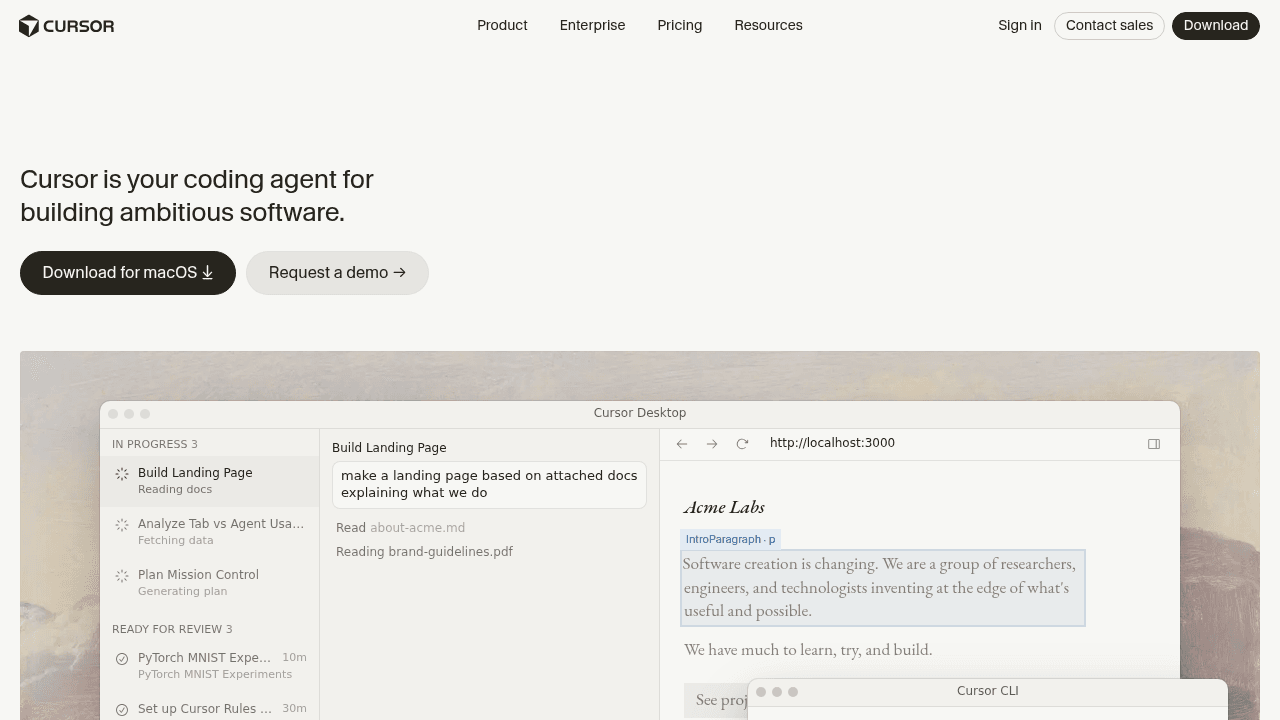
Task: Select the Plan Mission Control task
Action: [x=210, y=583]
